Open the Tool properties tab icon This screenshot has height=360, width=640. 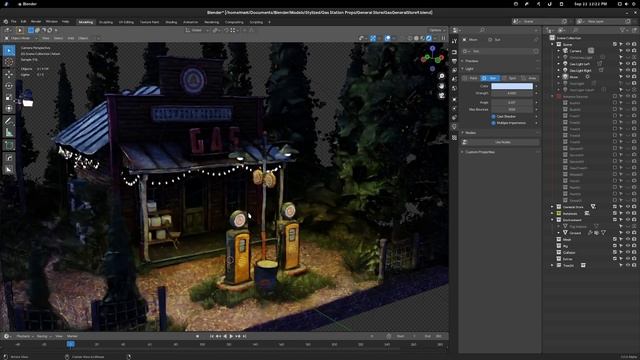pyautogui.click(x=454, y=41)
